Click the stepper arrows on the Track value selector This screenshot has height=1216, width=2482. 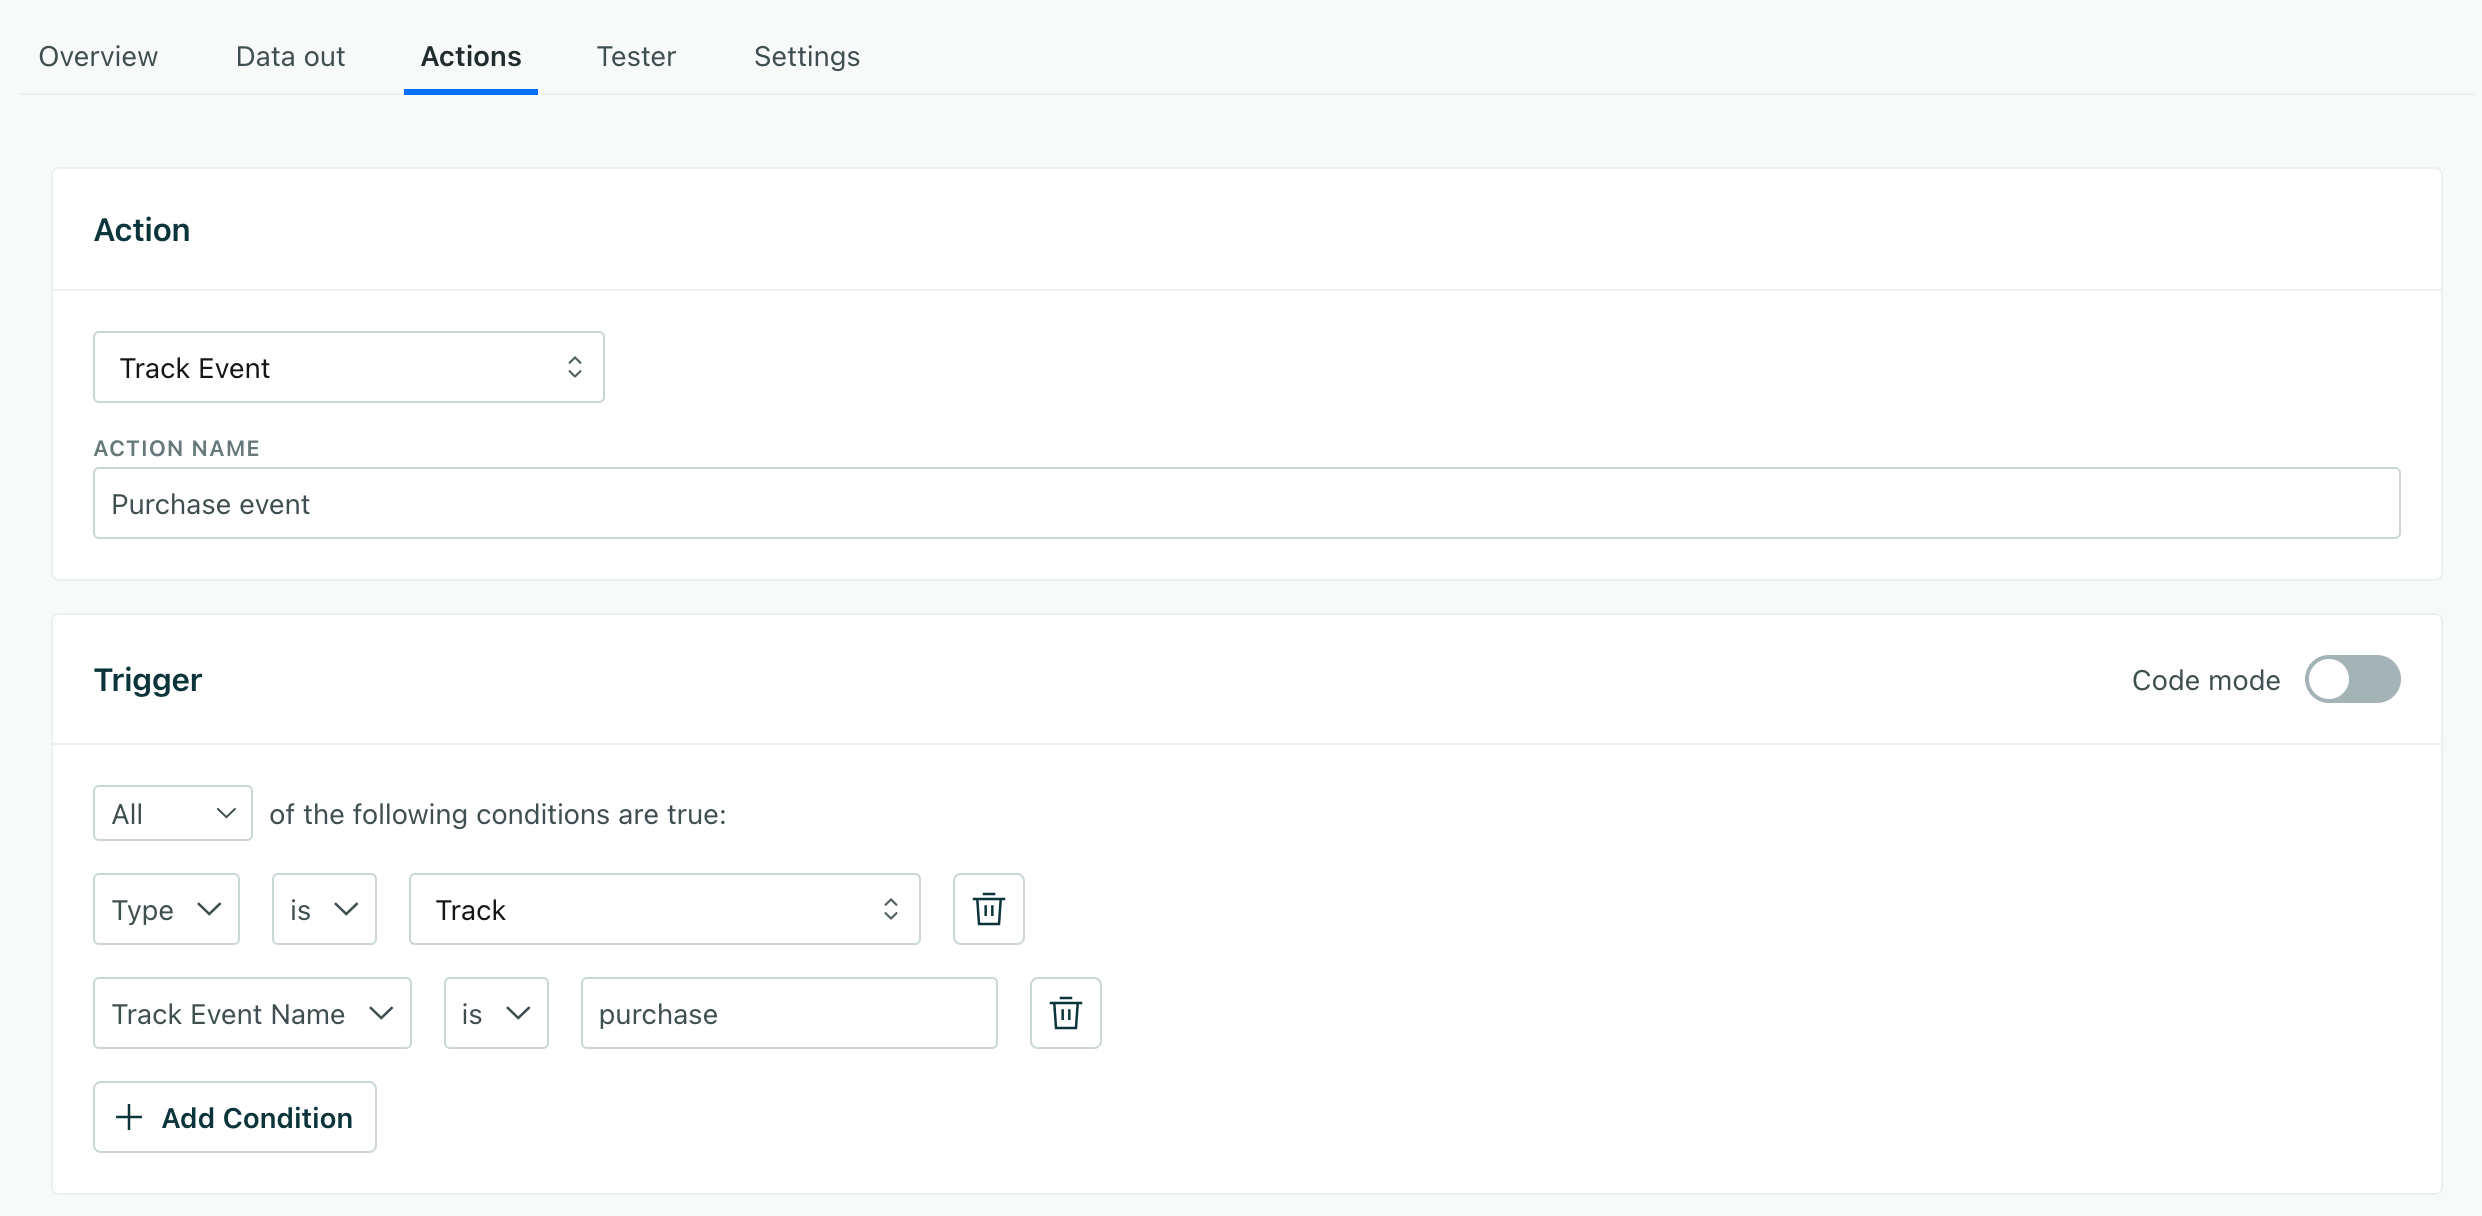point(889,909)
